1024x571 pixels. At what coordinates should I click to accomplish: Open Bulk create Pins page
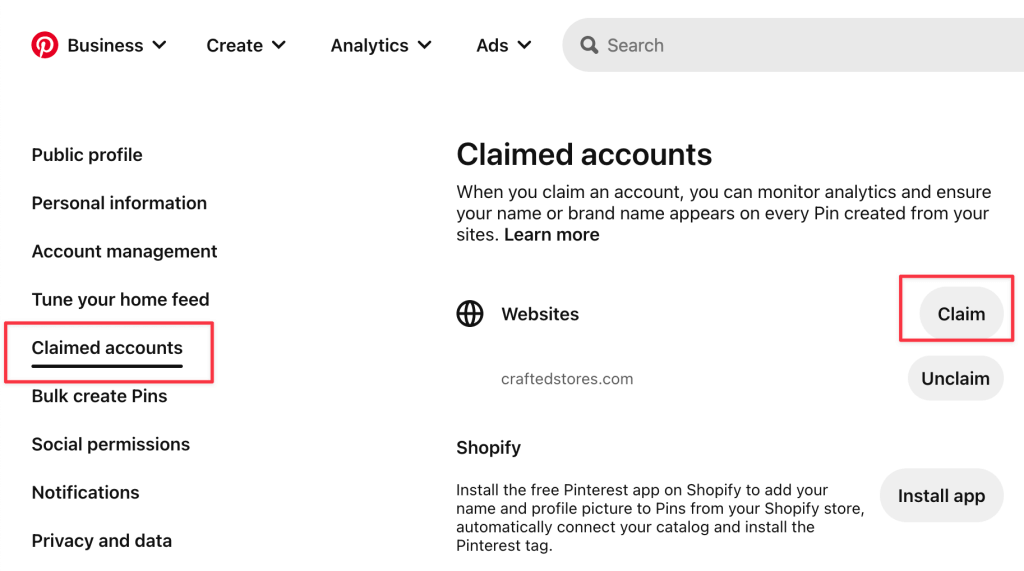[x=99, y=396]
